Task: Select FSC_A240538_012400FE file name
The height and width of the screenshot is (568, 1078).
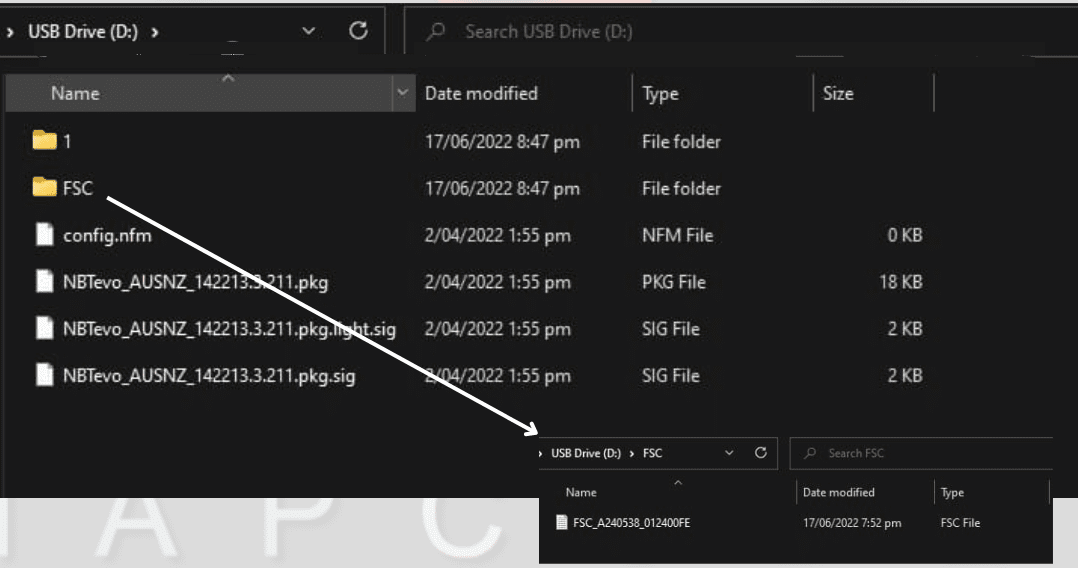Action: (632, 523)
